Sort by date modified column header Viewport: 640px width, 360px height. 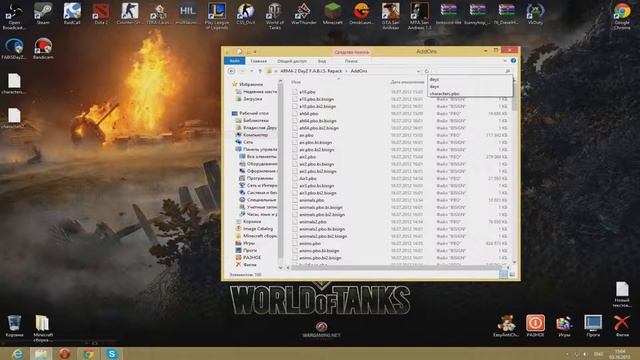click(x=407, y=82)
